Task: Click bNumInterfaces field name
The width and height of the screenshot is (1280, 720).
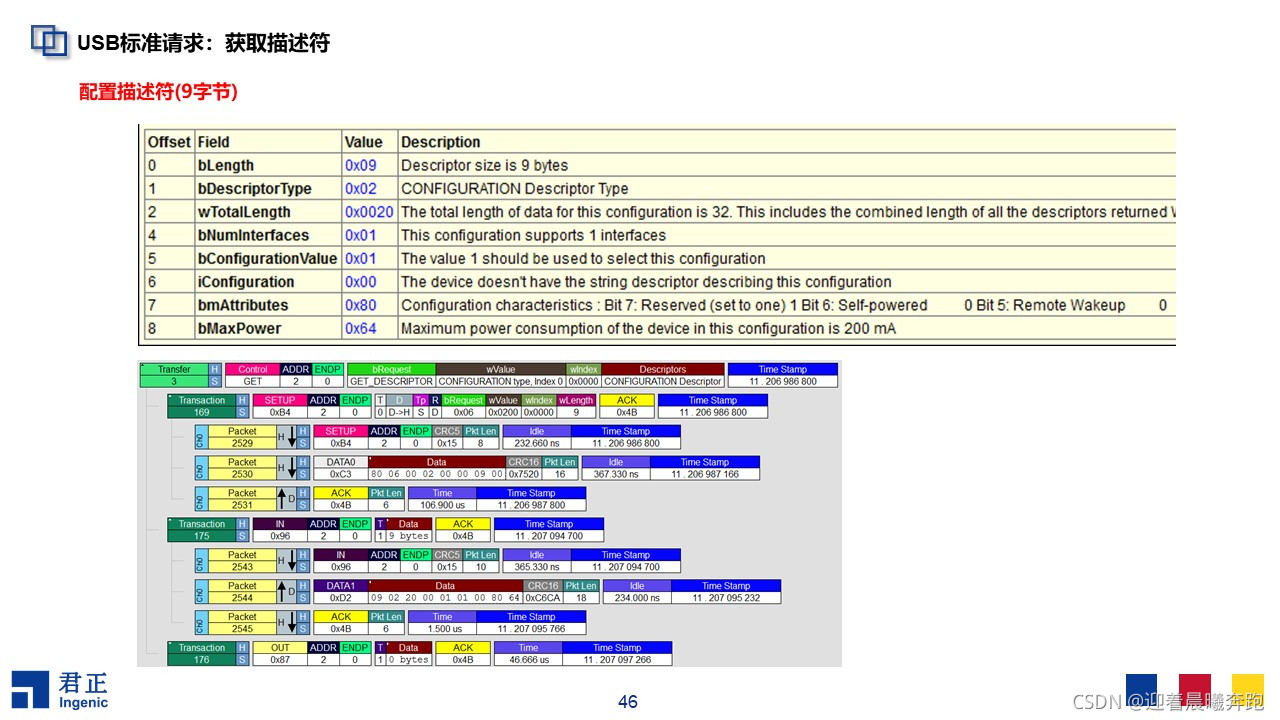Action: [254, 235]
